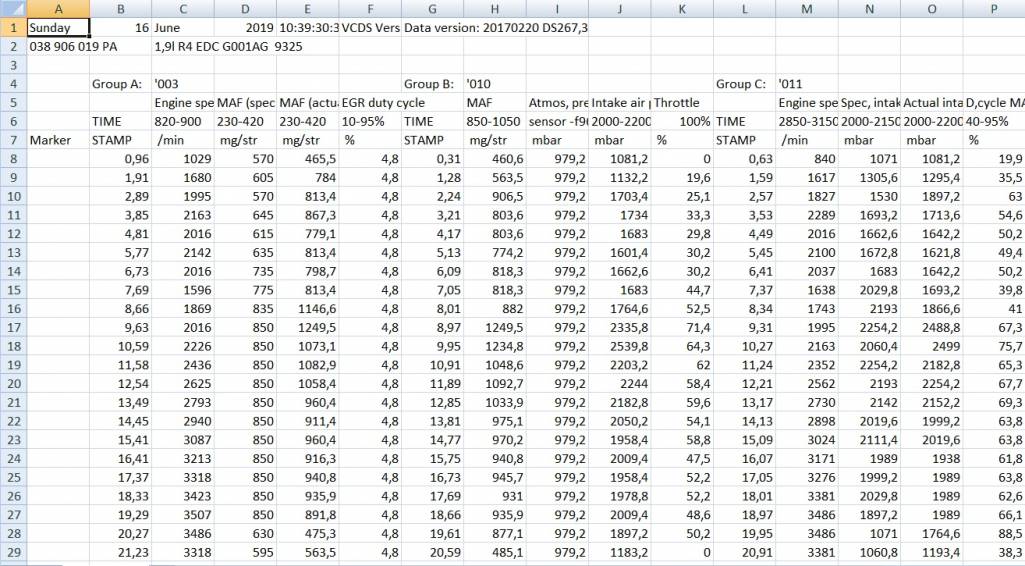Click the 'Data version: 20170220 DS267,3' cell
This screenshot has height=566, width=1025.
(x=495, y=28)
